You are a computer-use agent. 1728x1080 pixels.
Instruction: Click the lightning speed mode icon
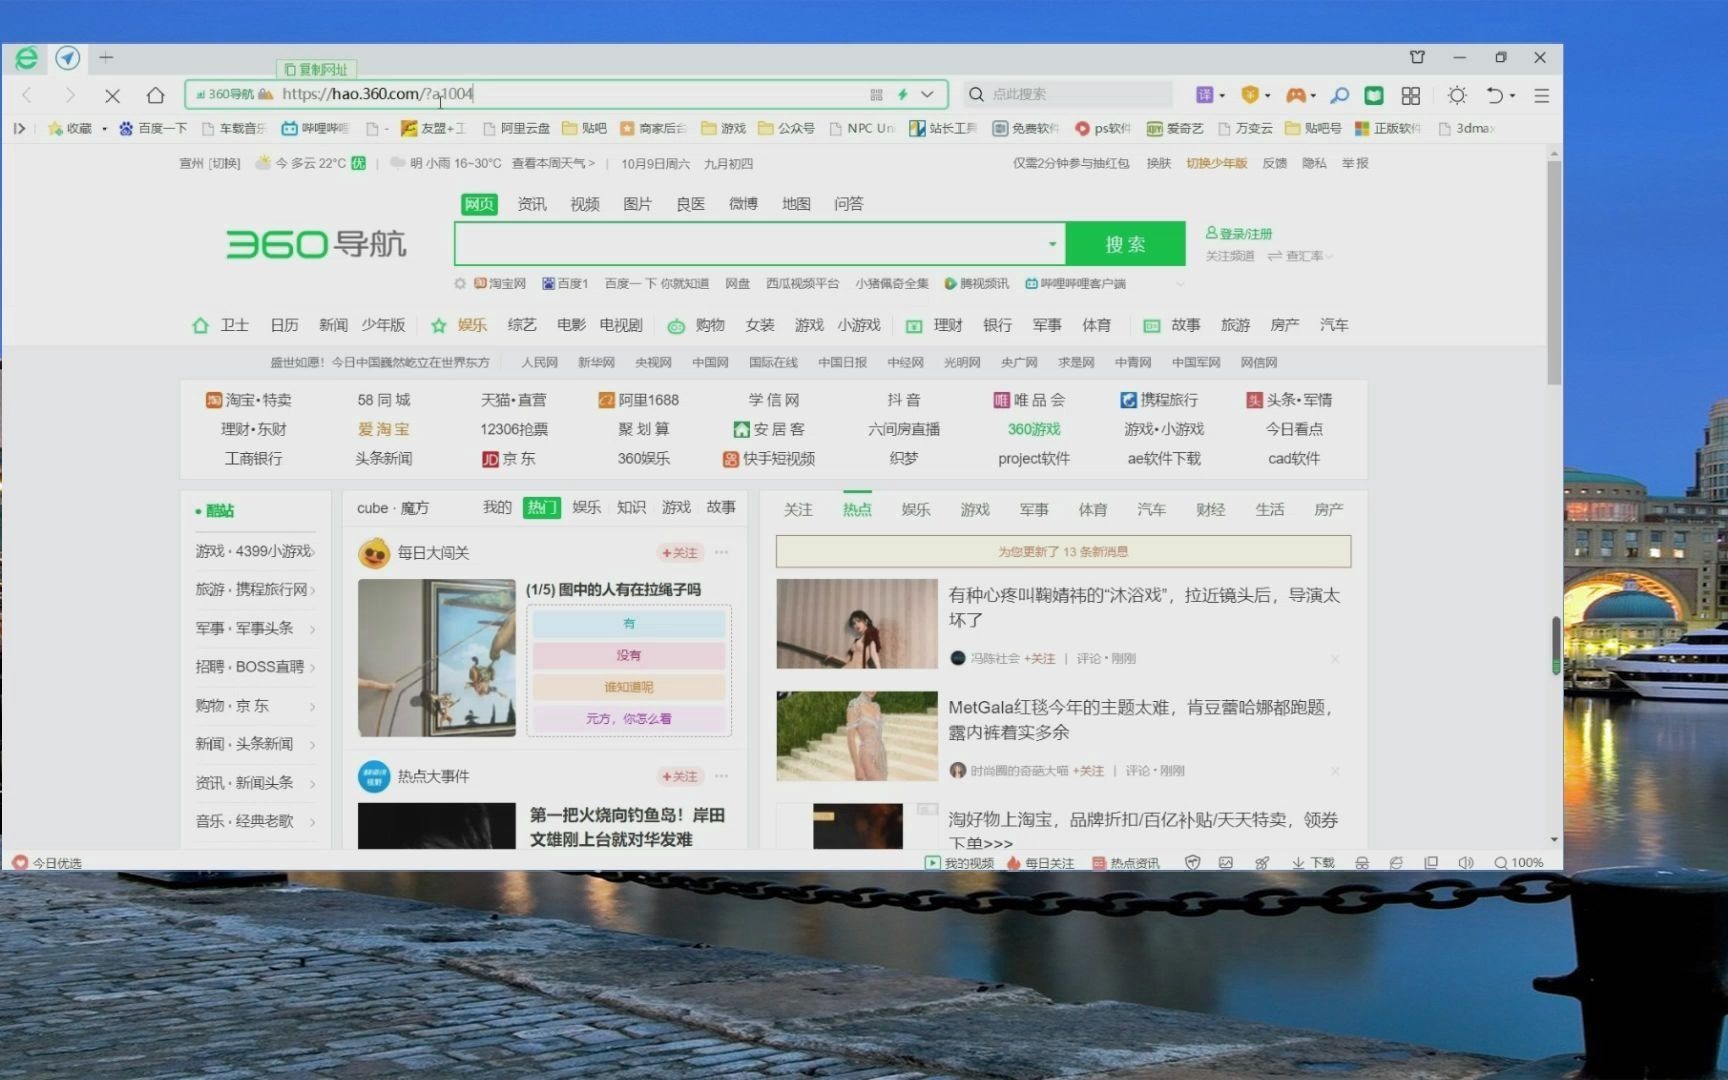902,94
